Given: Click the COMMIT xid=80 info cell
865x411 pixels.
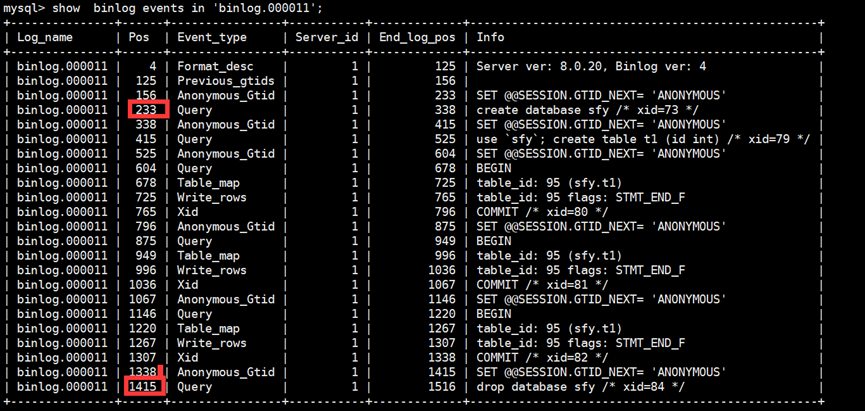Looking at the screenshot, I should (542, 212).
